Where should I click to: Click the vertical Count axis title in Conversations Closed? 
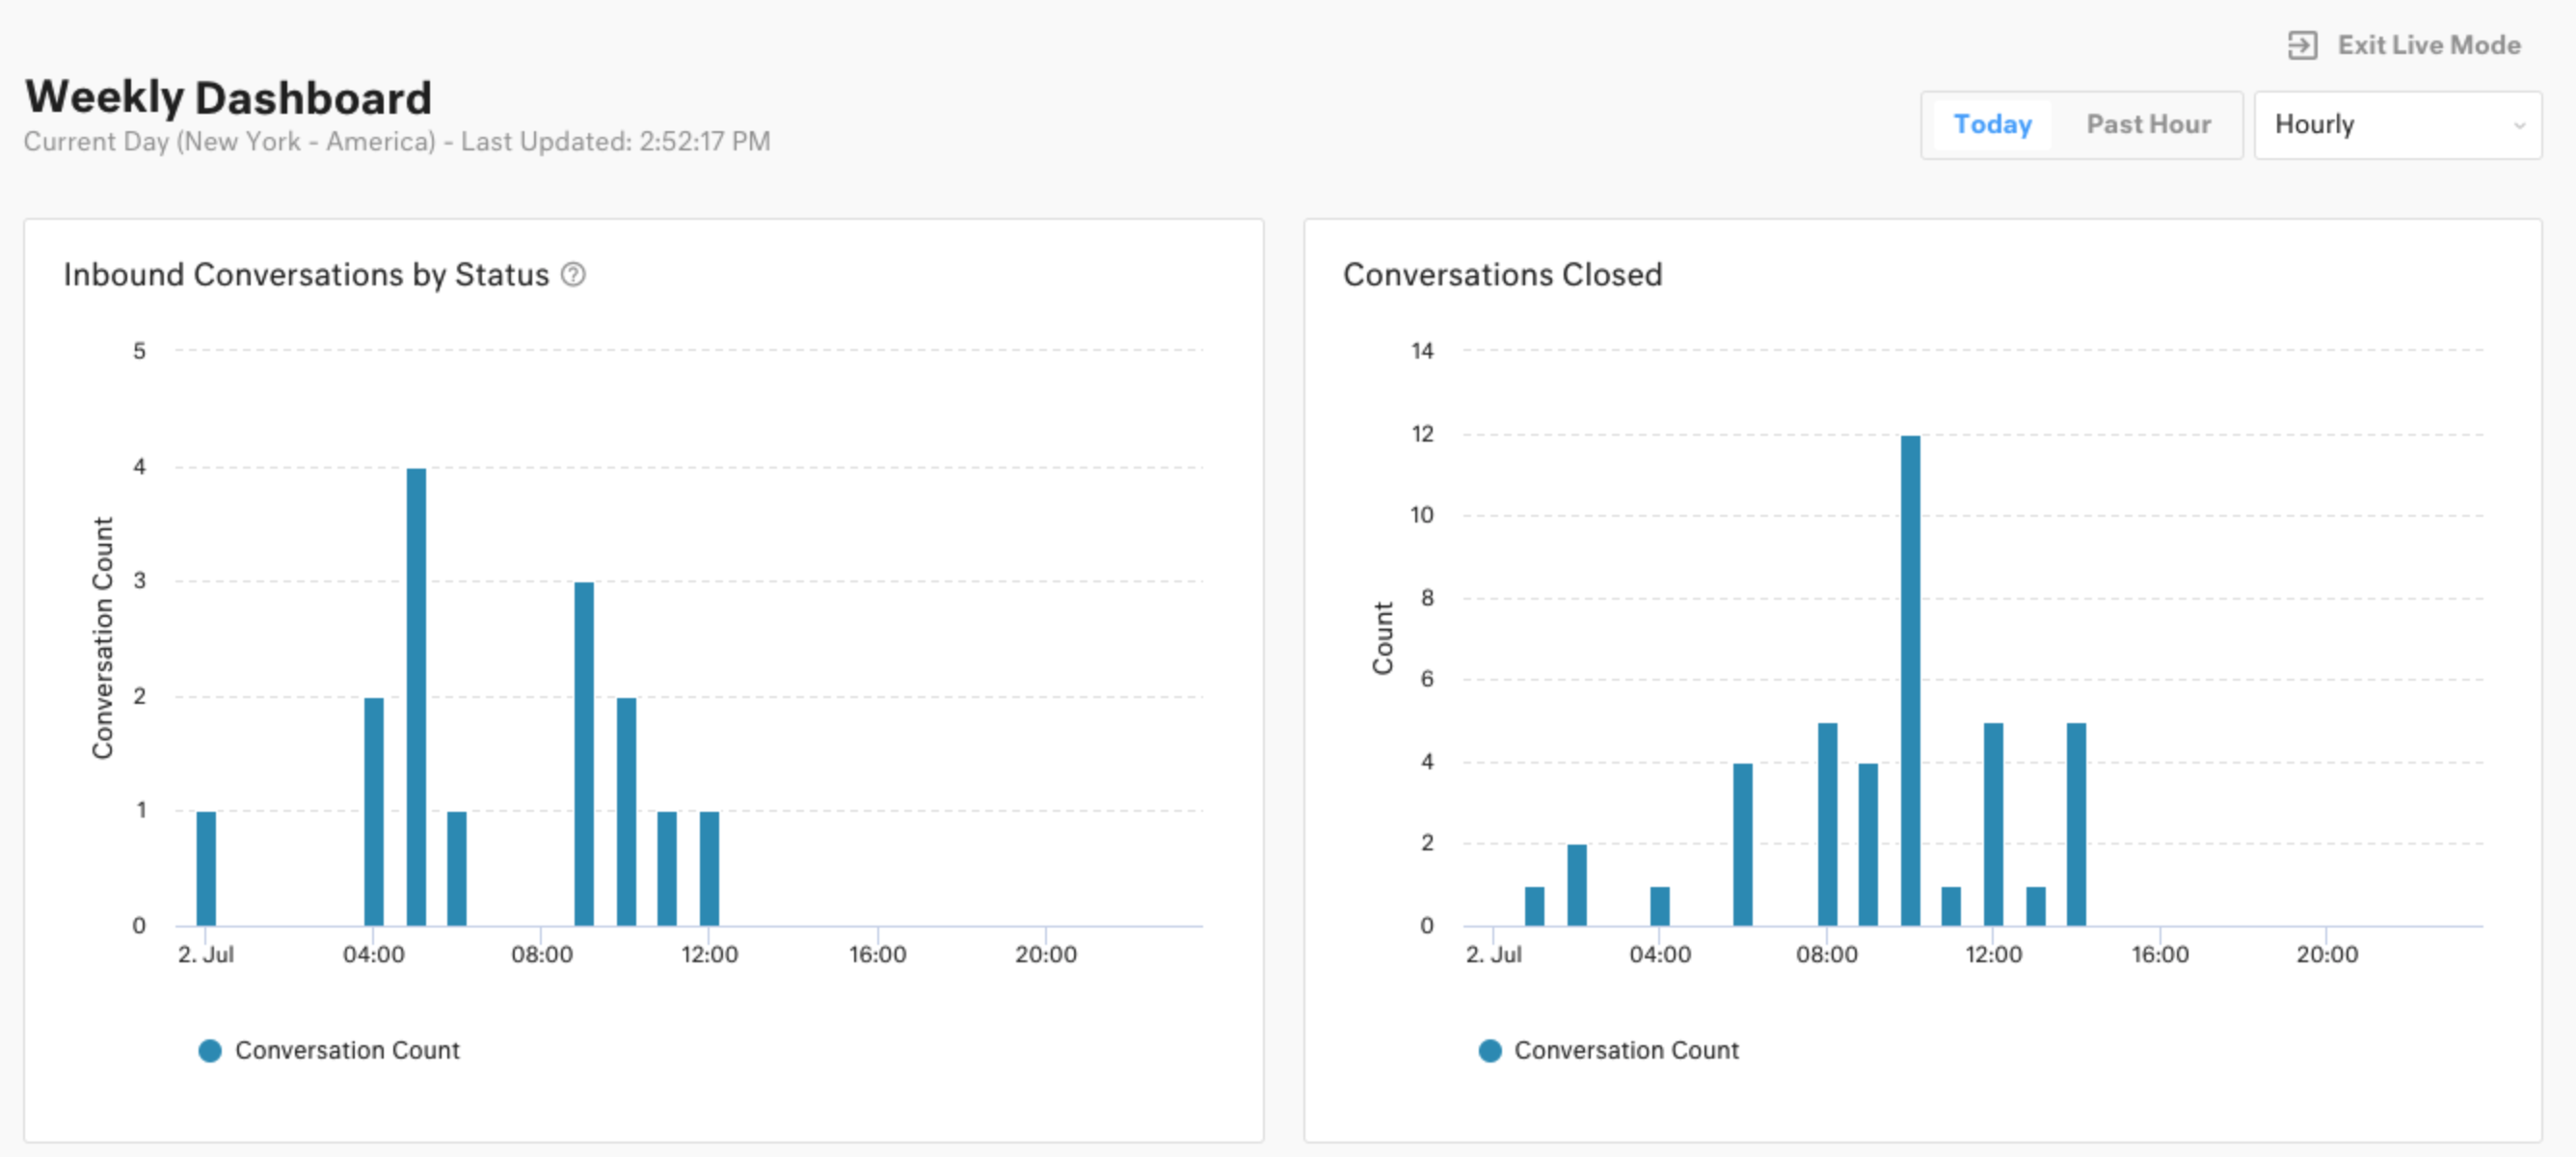[1382, 638]
